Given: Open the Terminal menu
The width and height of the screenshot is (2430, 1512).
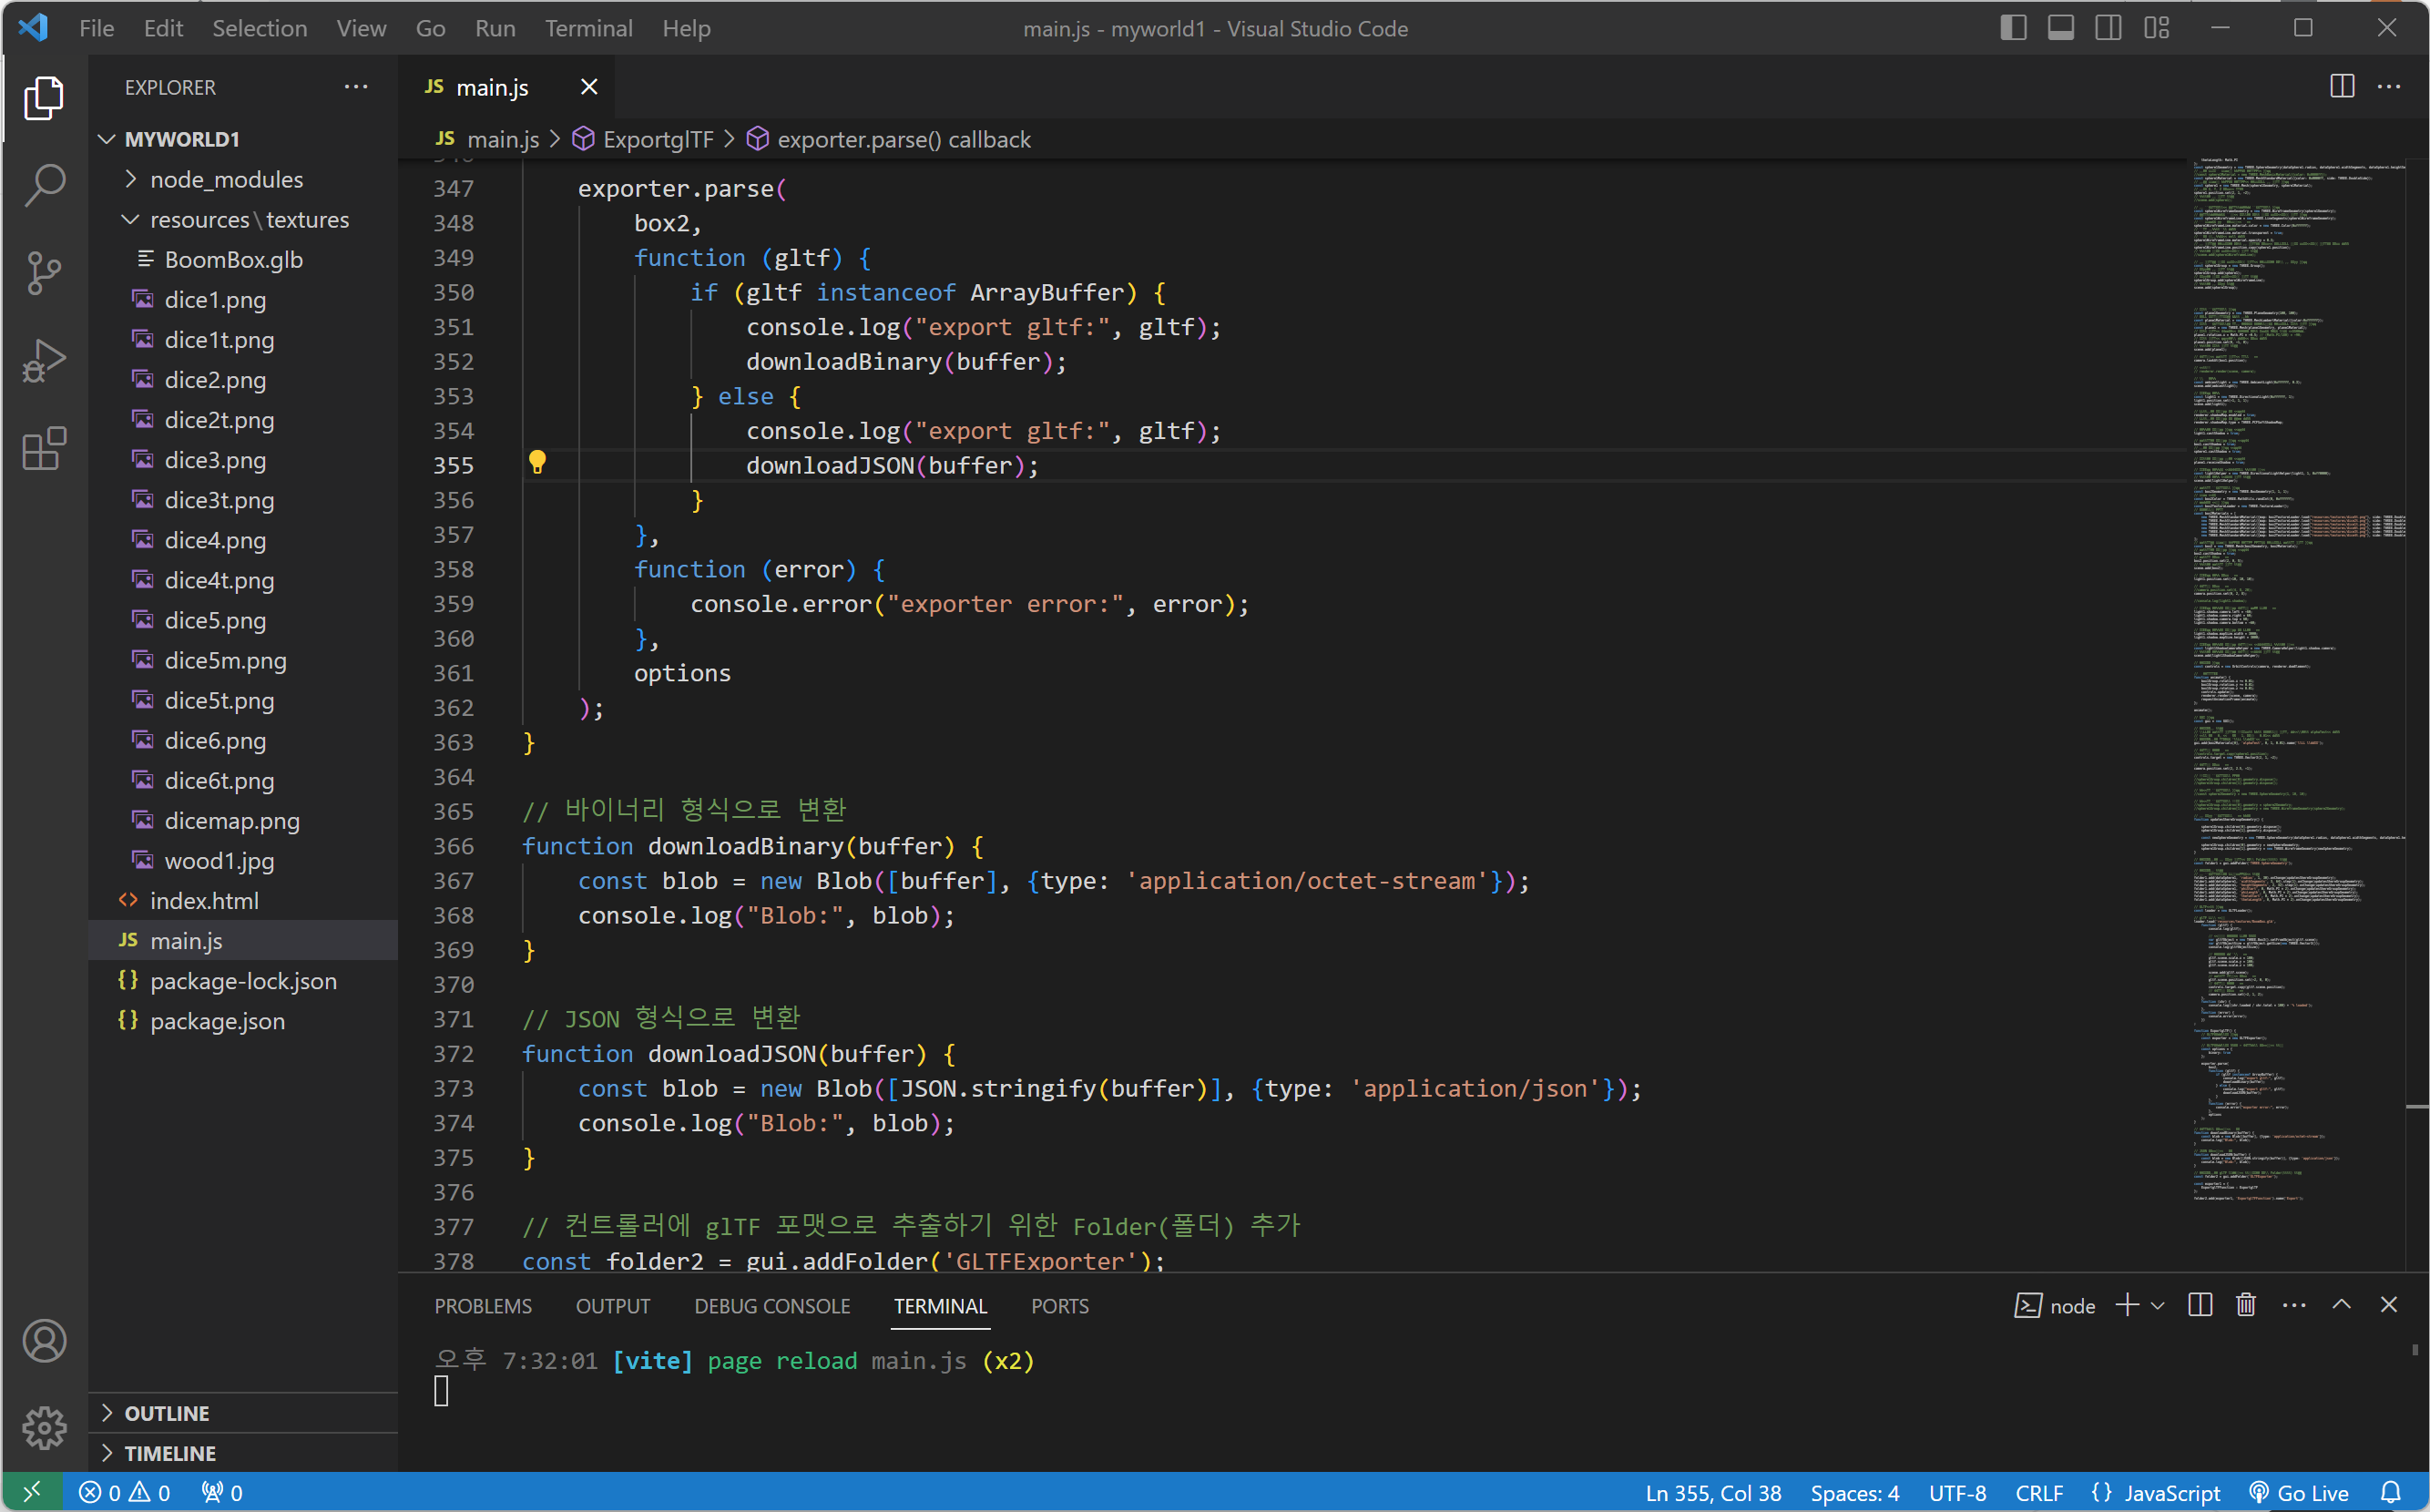Looking at the screenshot, I should click(588, 28).
